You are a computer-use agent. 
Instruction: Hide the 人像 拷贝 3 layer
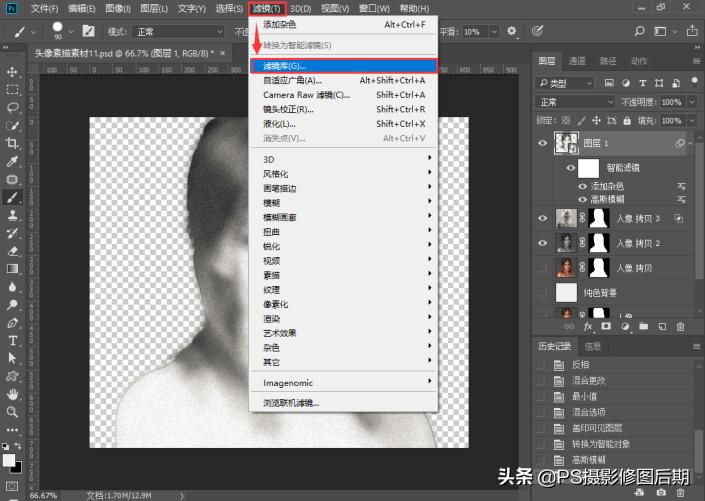tap(543, 218)
